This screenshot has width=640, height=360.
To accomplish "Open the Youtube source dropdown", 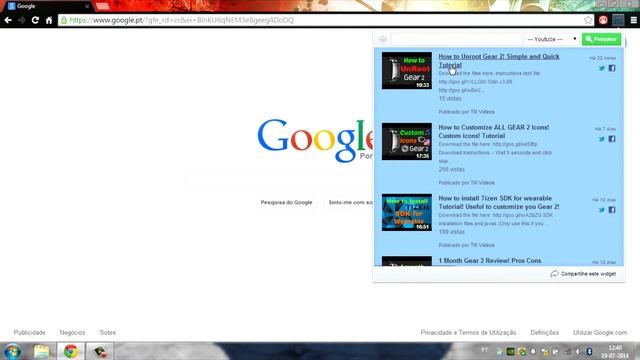I will (x=551, y=39).
